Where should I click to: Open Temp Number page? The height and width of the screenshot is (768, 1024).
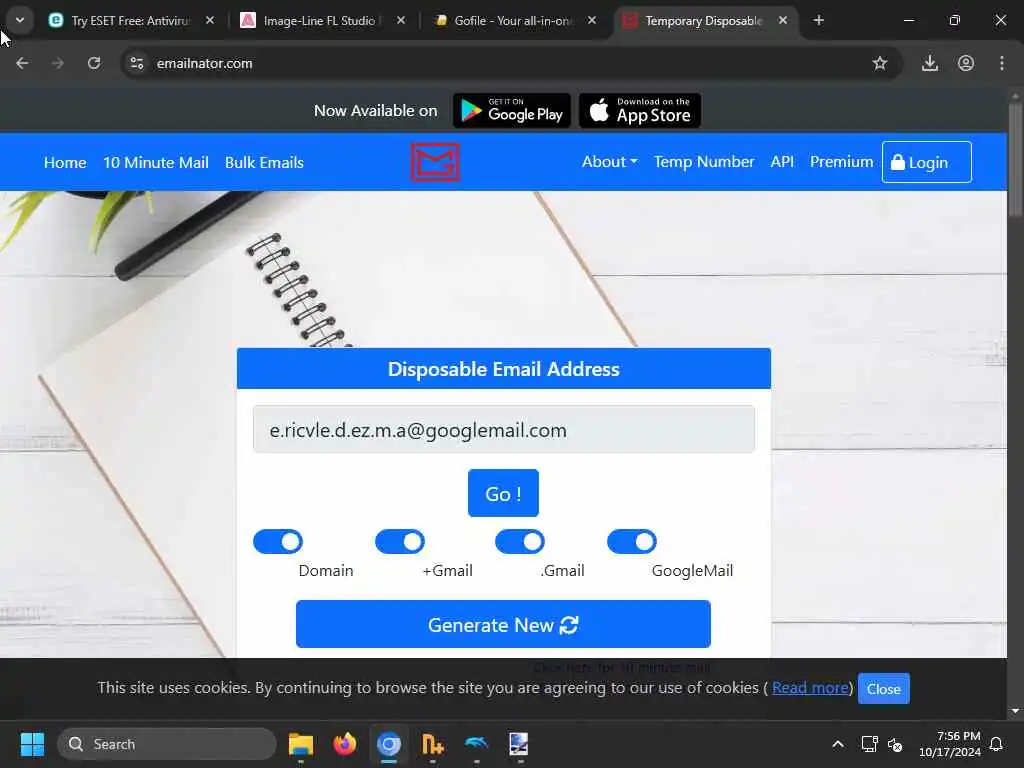pyautogui.click(x=704, y=162)
